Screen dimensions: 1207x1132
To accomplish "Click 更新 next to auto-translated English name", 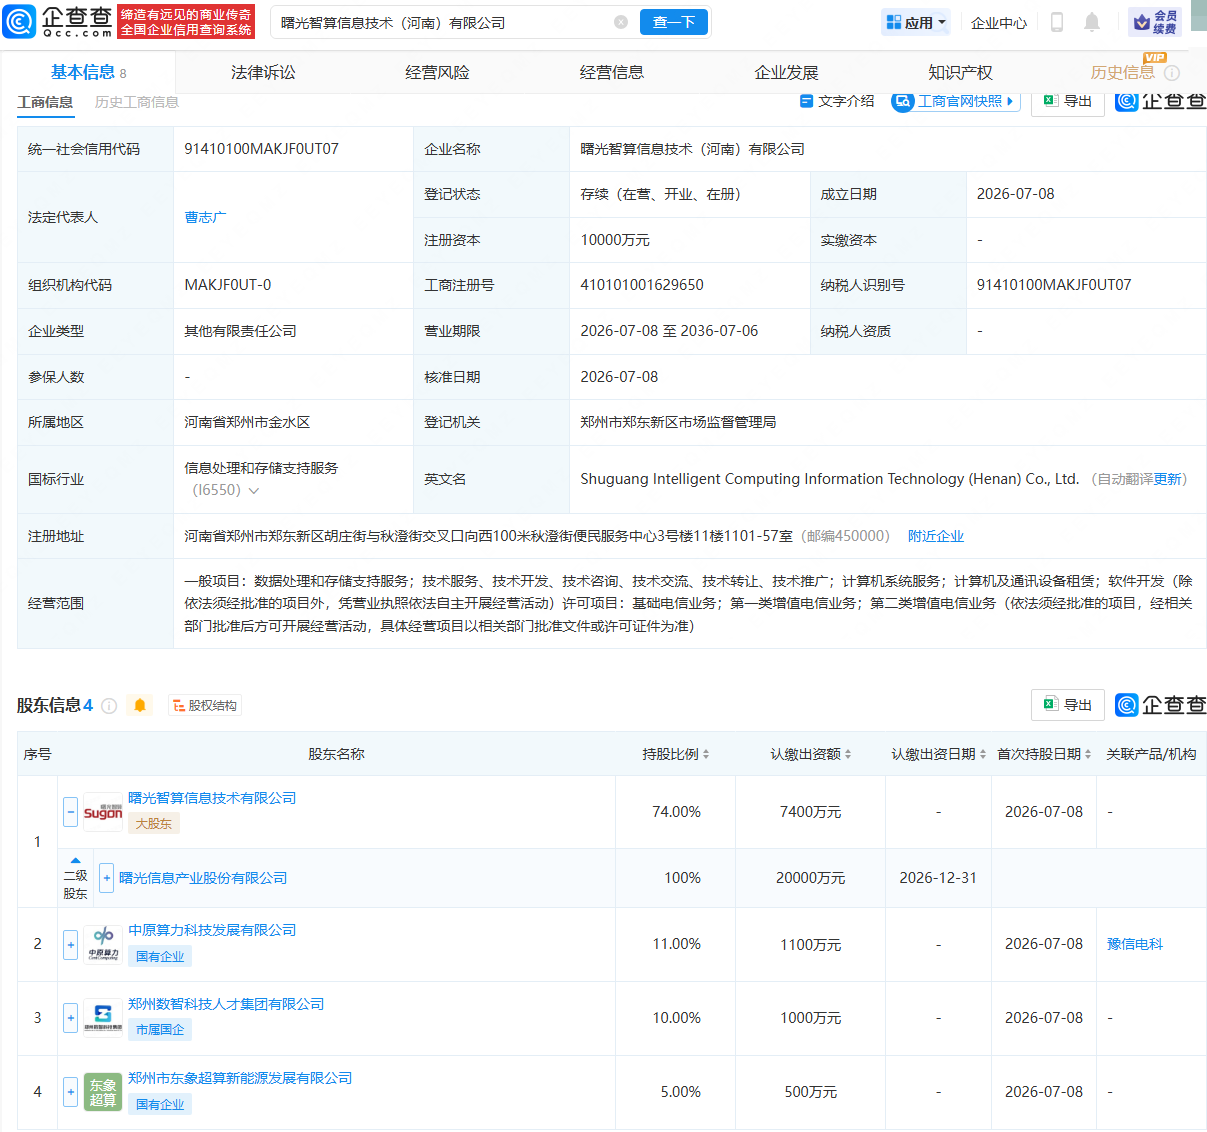I will click(1167, 479).
